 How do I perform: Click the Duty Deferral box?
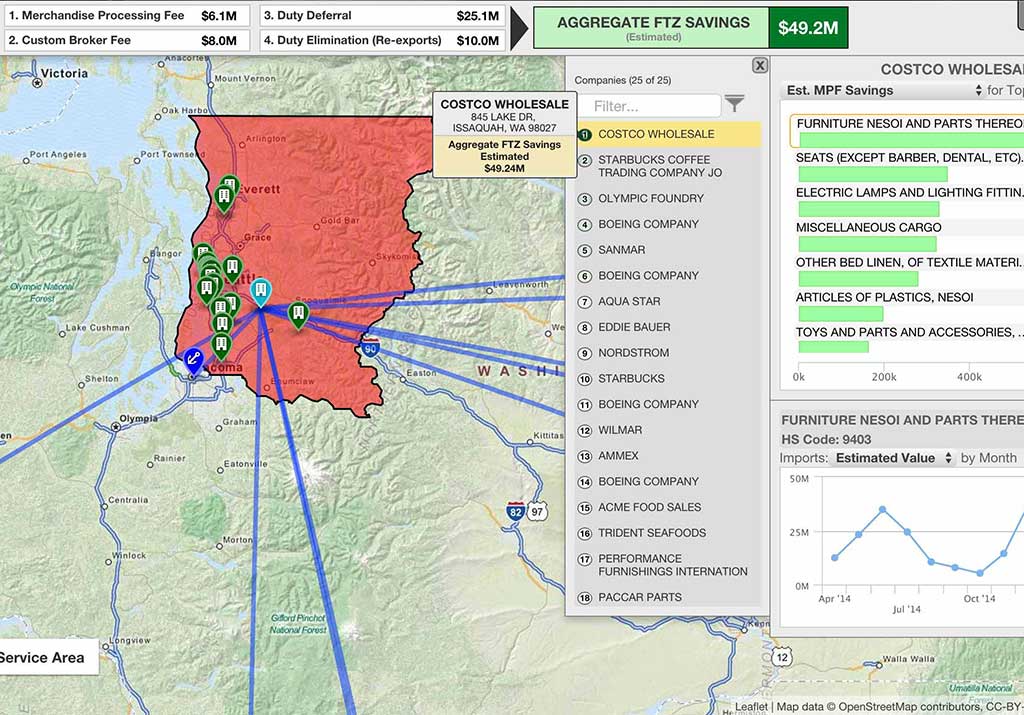click(x=383, y=16)
